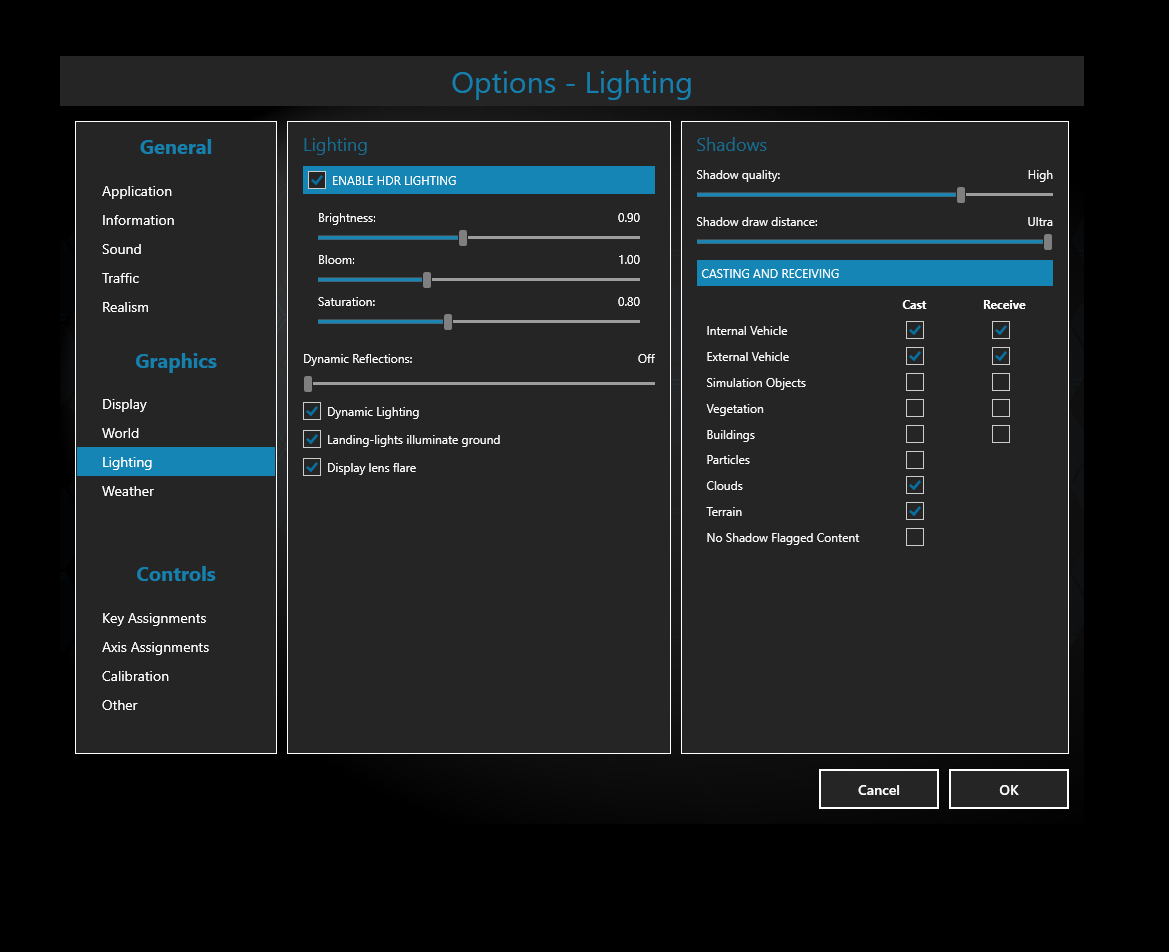This screenshot has width=1169, height=952.
Task: Enable Simulation Objects Receive shadows
Action: pyautogui.click(x=1001, y=382)
